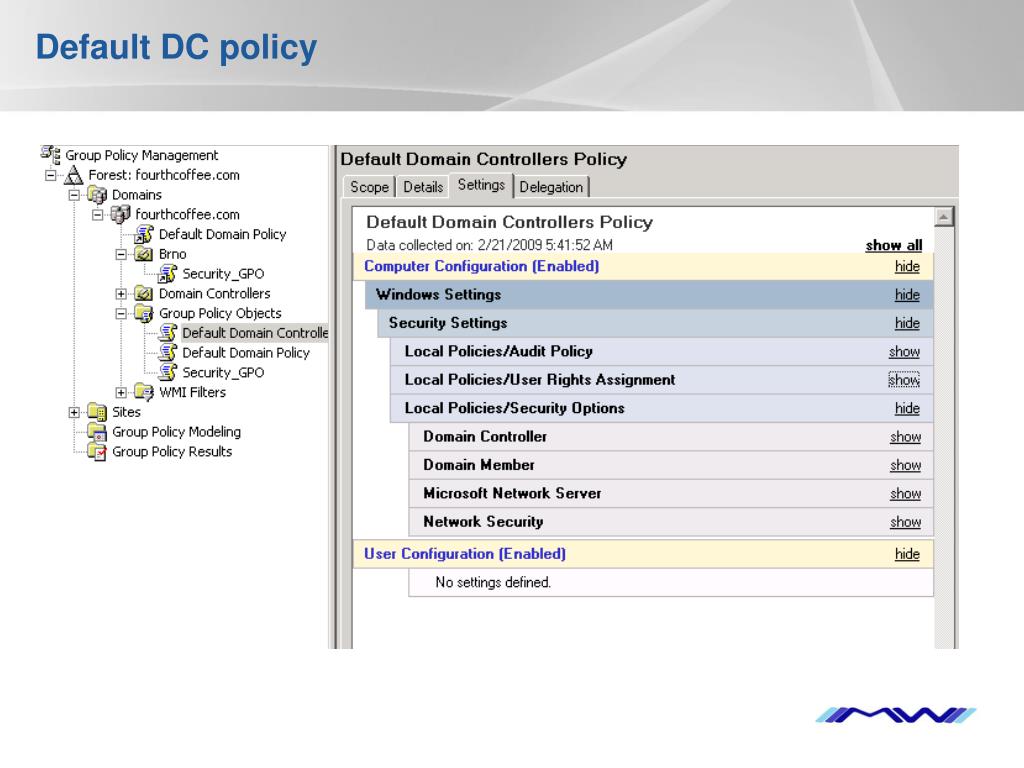Screen dimensions: 1024x768
Task: Click the Default Domain Policy link icon directly under fourthcoffee.com
Action: (144, 234)
